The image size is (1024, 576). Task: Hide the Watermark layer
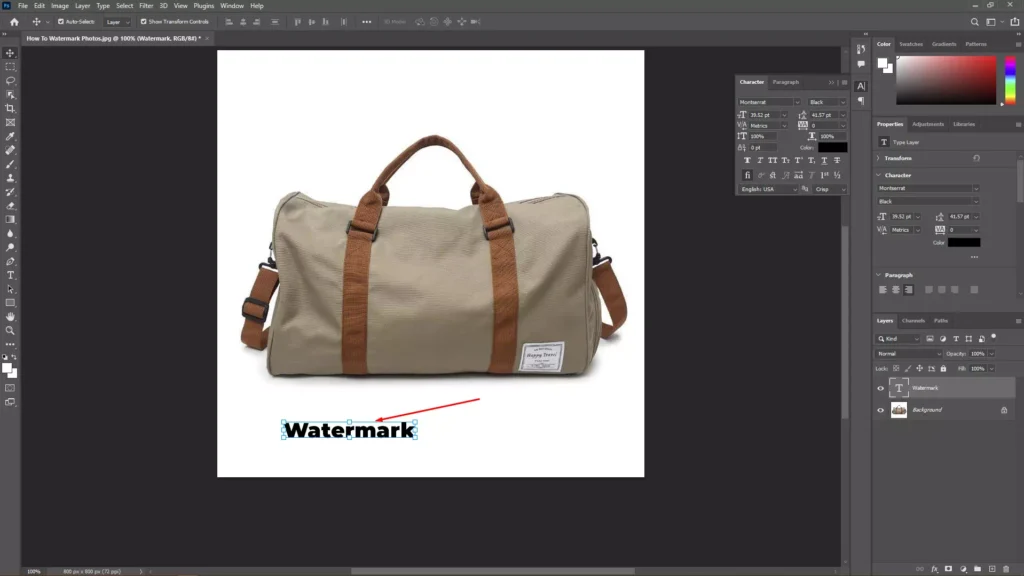tap(880, 389)
